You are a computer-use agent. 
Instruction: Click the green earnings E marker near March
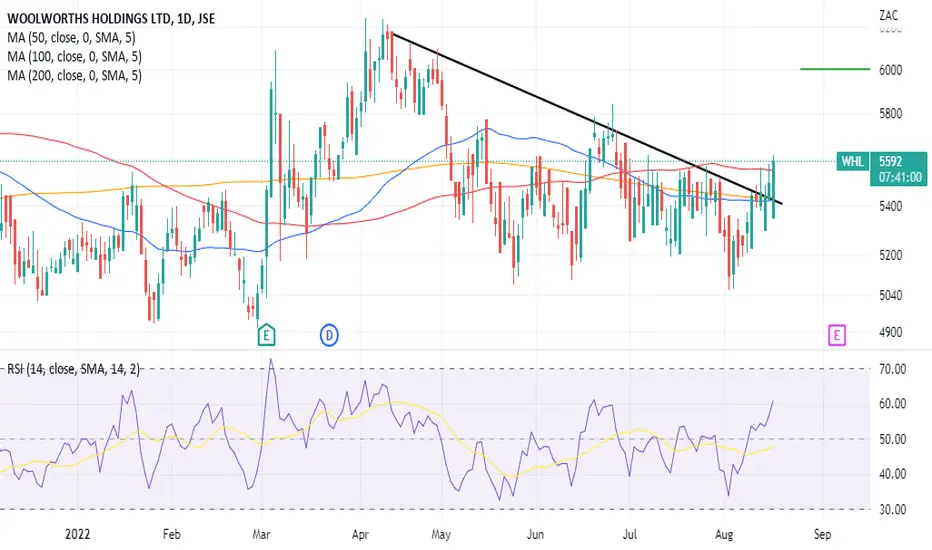click(266, 335)
